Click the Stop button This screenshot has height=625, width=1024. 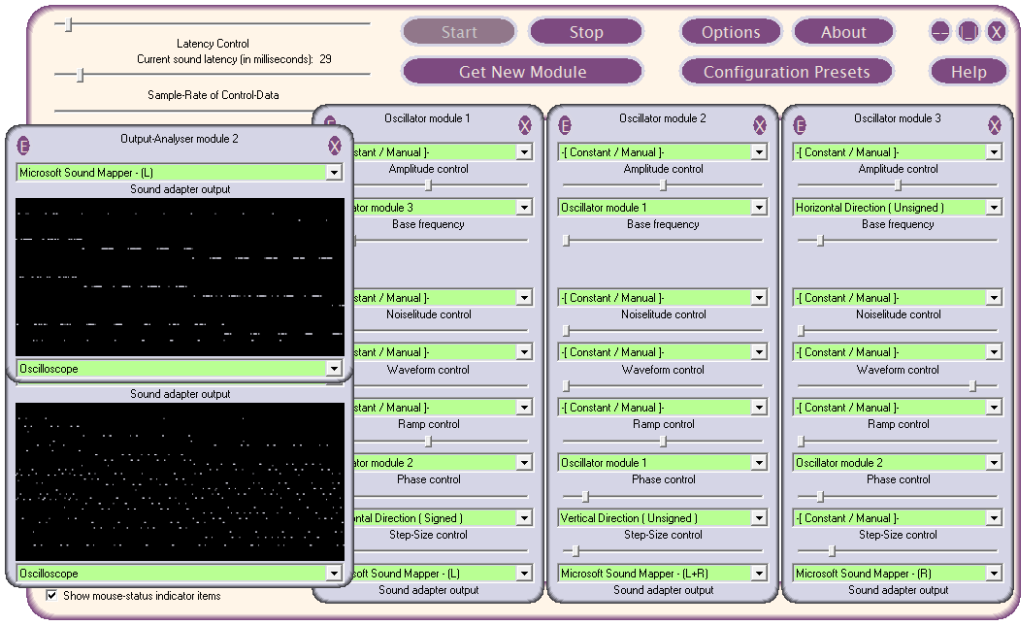click(x=586, y=32)
